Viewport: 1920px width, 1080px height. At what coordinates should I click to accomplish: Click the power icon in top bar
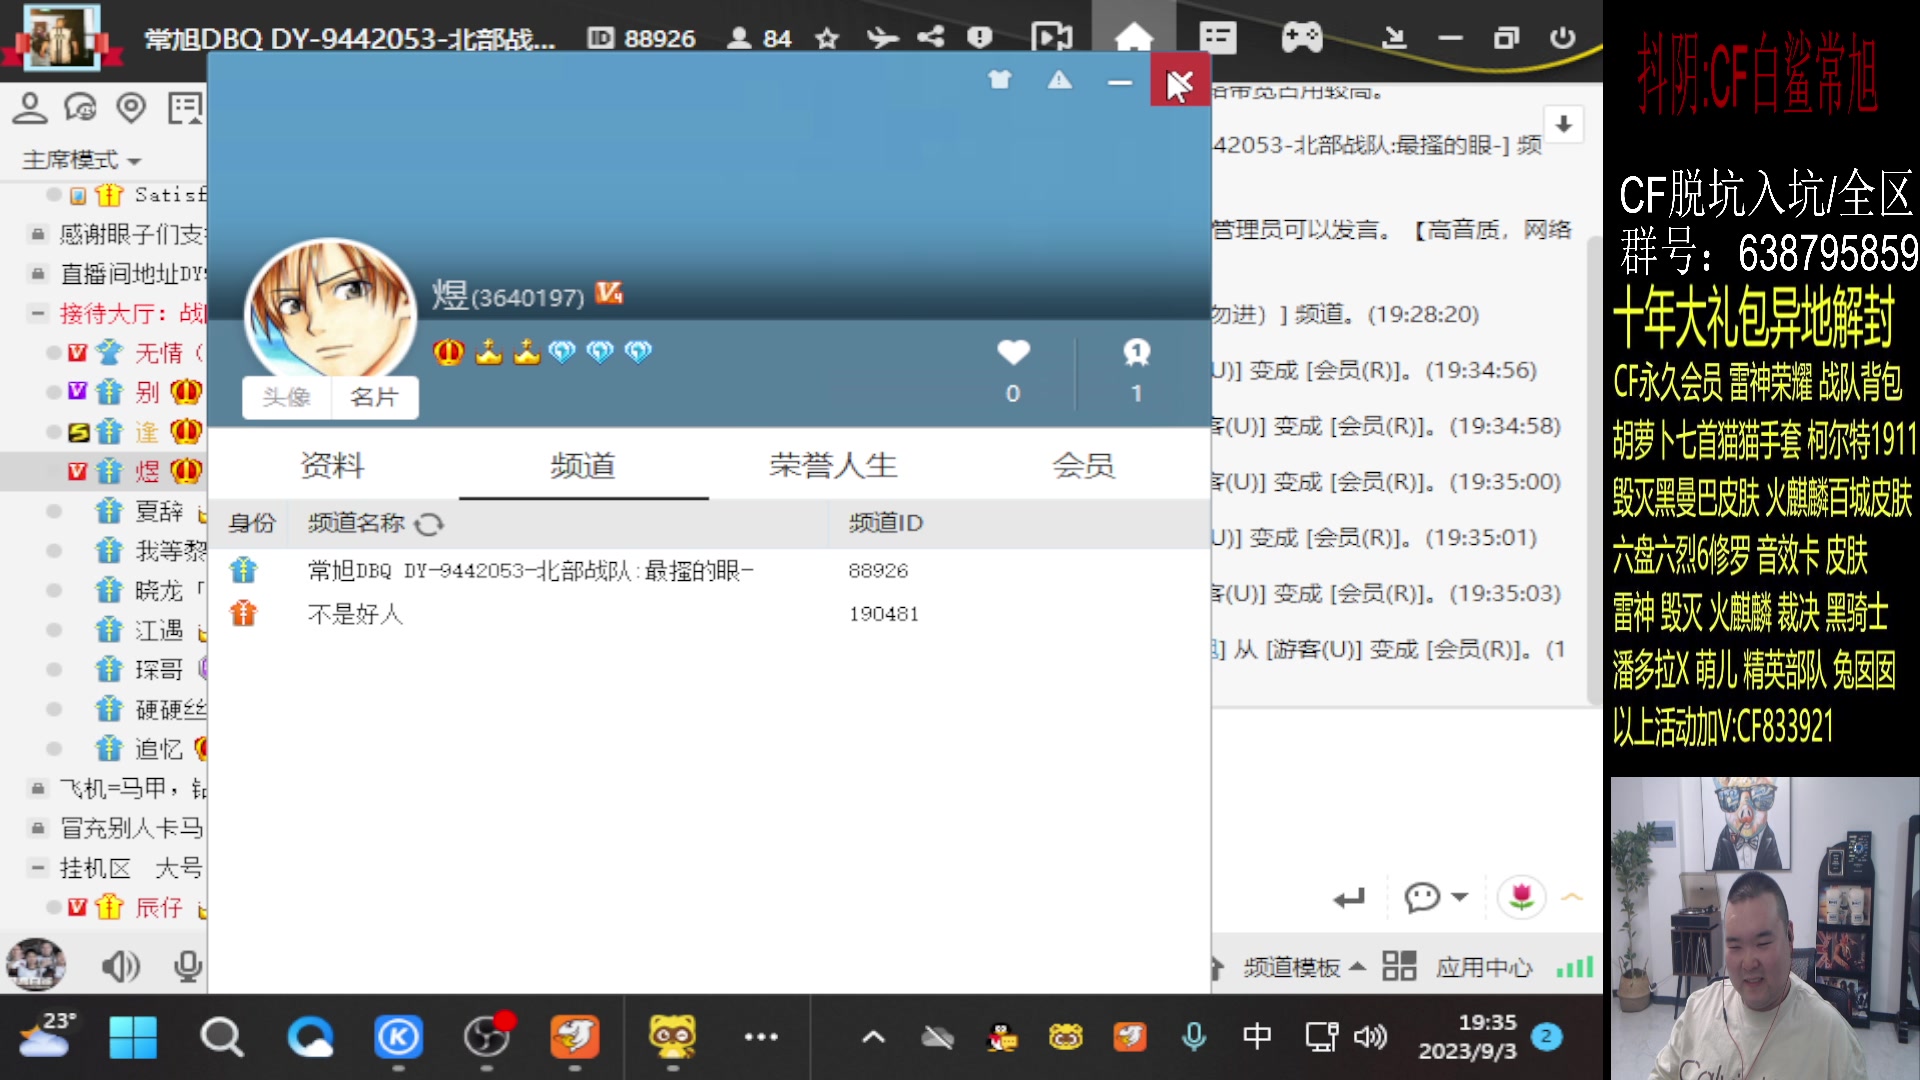[1562, 38]
